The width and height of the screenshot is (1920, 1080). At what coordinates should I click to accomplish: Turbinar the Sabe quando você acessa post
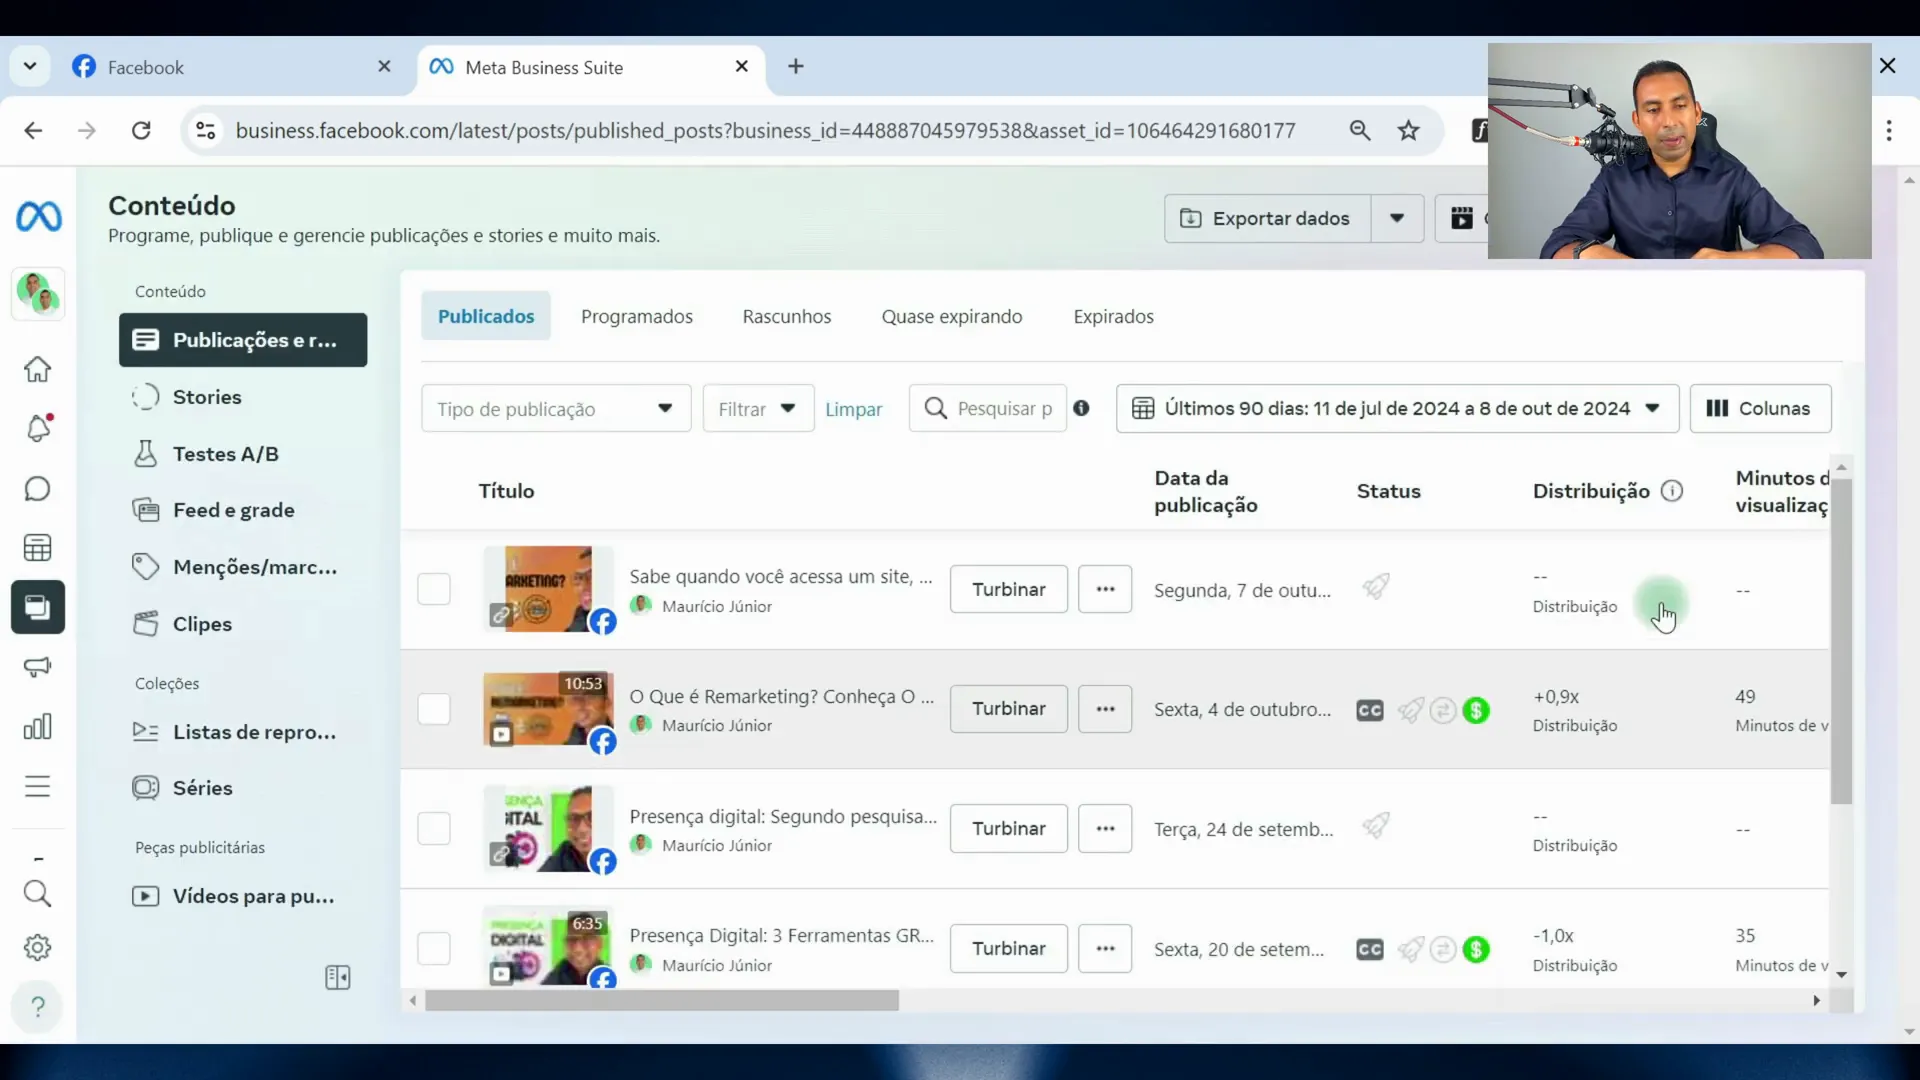pyautogui.click(x=1008, y=589)
